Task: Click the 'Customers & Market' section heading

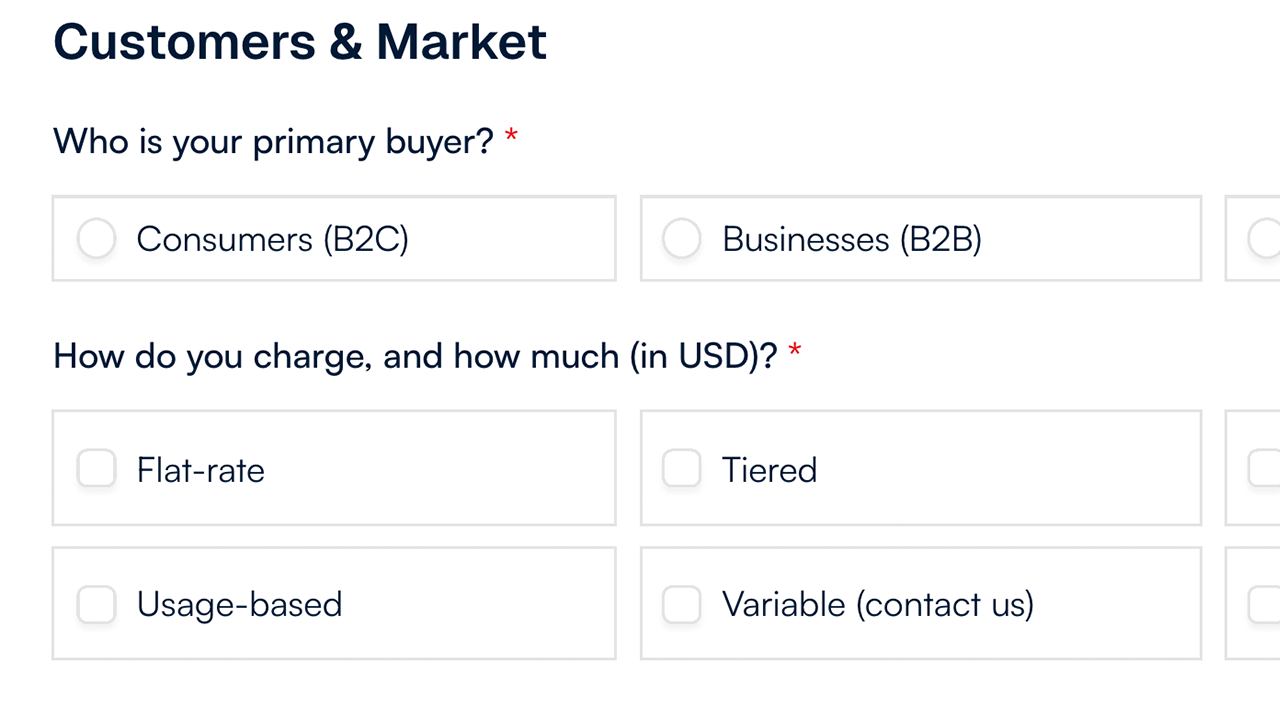Action: point(300,42)
